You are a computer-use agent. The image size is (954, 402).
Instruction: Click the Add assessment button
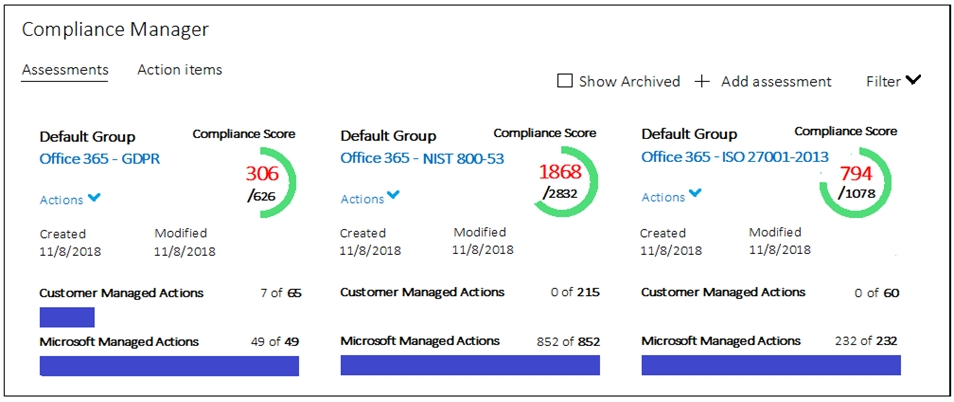tap(764, 81)
